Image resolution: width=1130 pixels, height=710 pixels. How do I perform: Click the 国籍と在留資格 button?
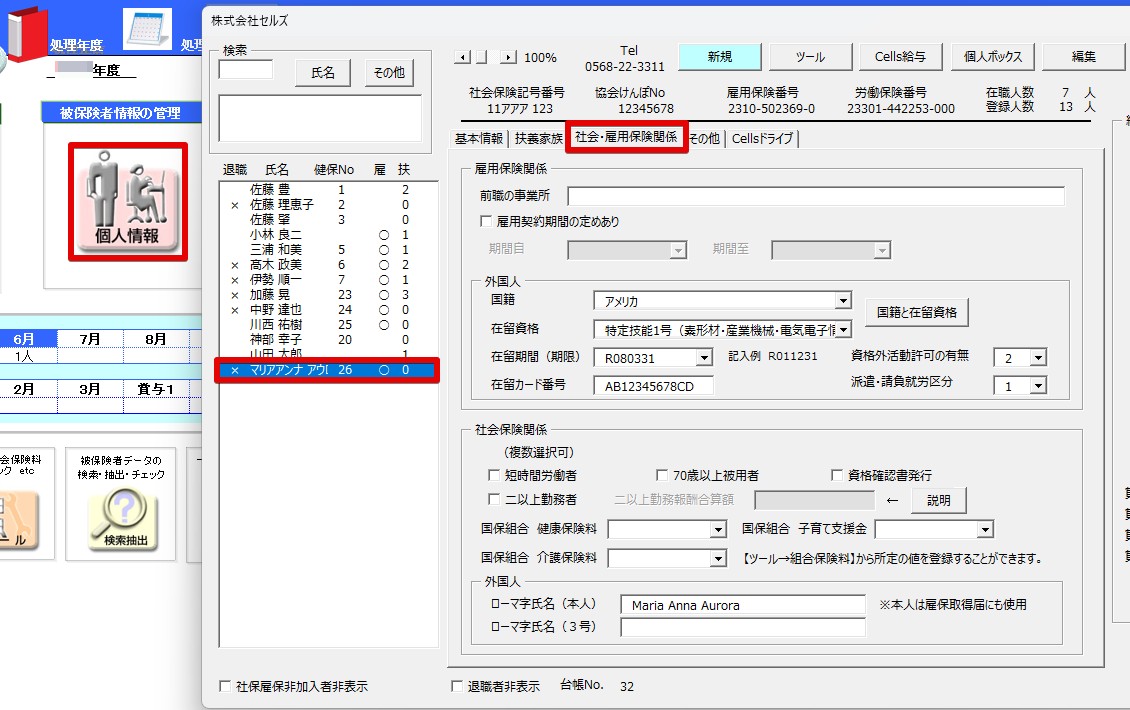pos(917,312)
